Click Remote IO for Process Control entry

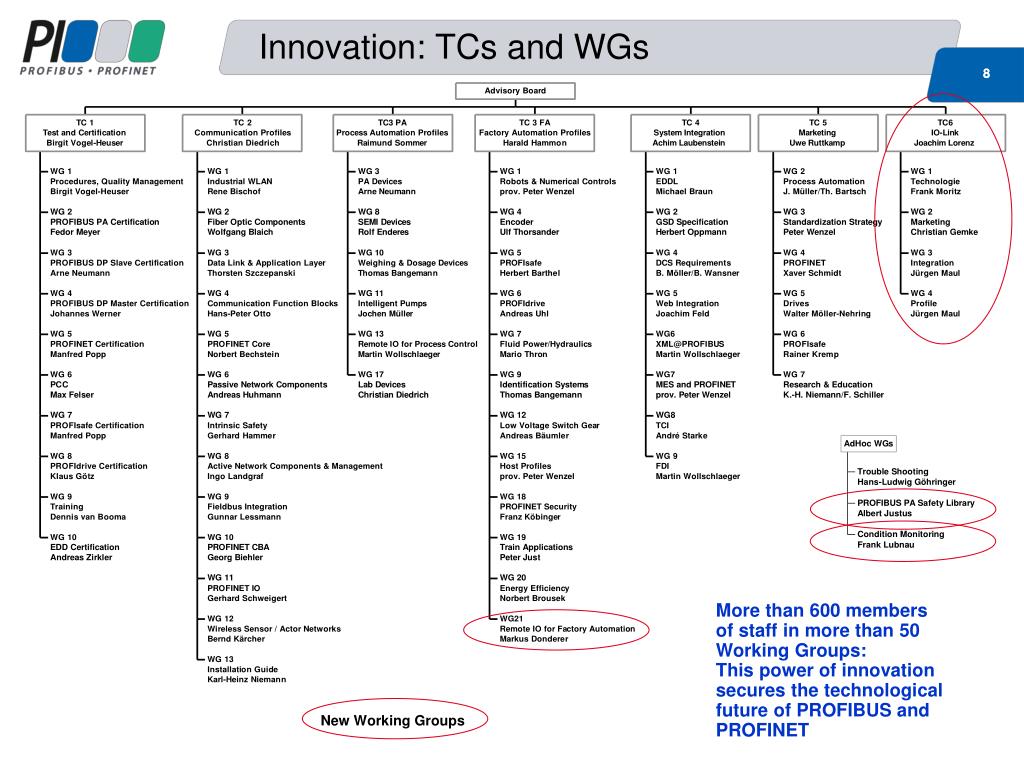[417, 344]
